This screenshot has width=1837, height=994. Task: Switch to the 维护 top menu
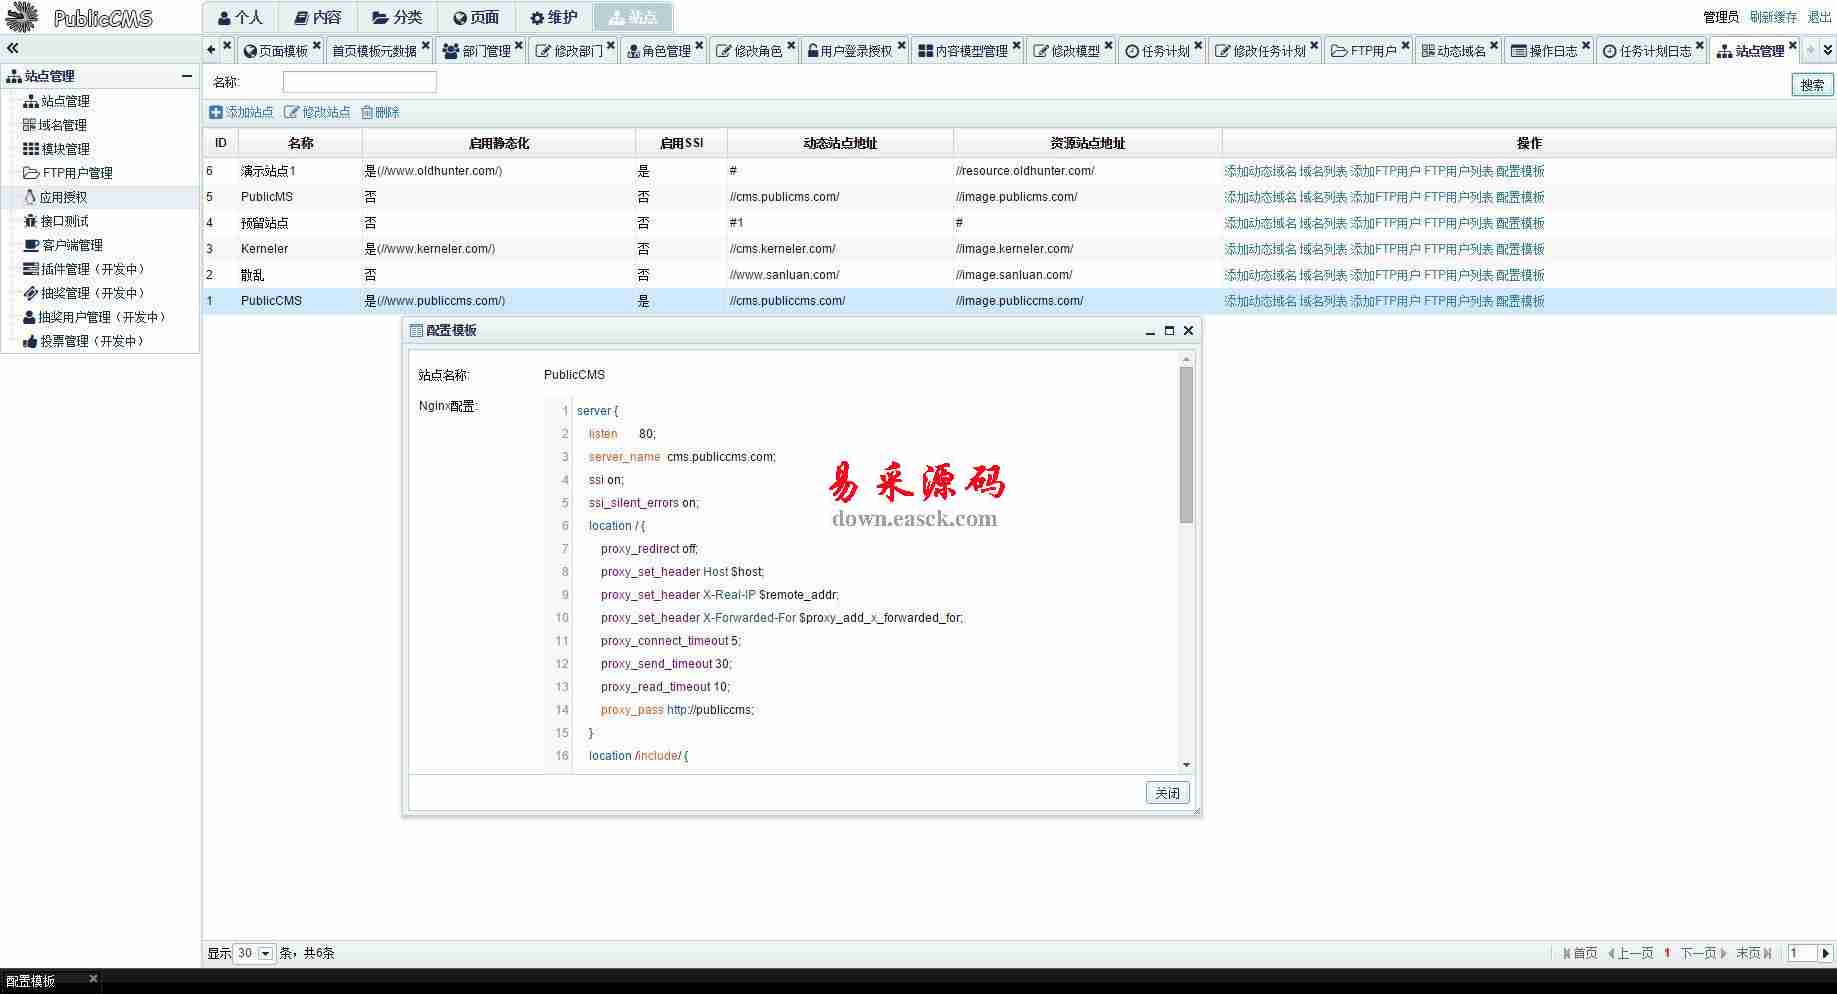coord(554,17)
